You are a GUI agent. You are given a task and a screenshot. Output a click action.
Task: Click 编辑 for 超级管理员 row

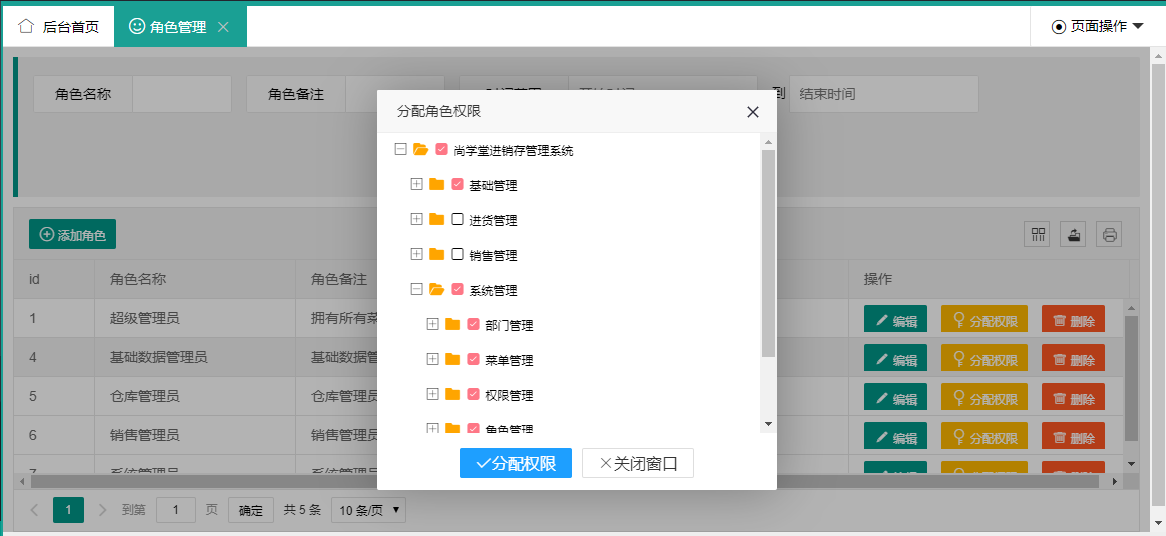(x=895, y=321)
